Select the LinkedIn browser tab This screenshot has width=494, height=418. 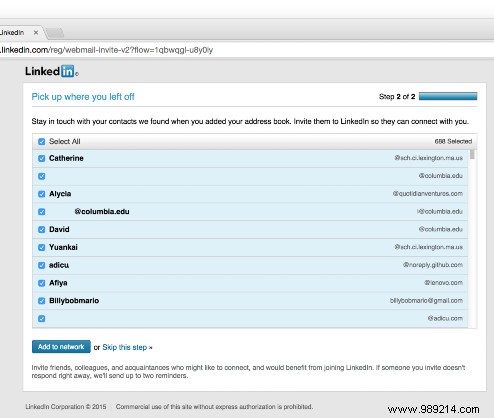click(20, 33)
